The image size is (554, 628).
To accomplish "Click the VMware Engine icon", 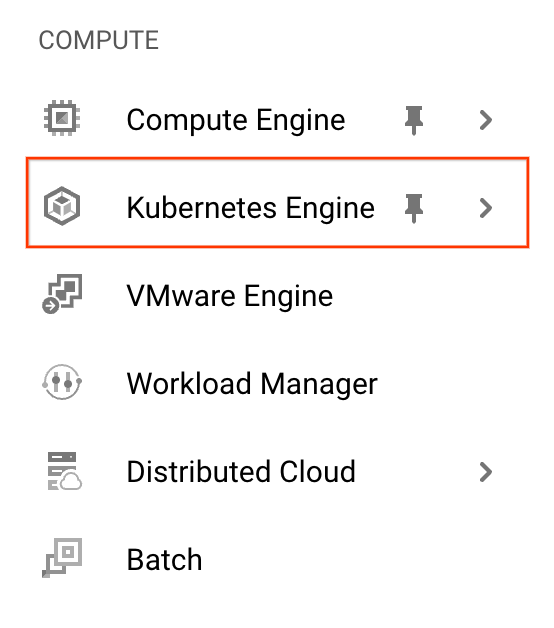I will 62,294.
